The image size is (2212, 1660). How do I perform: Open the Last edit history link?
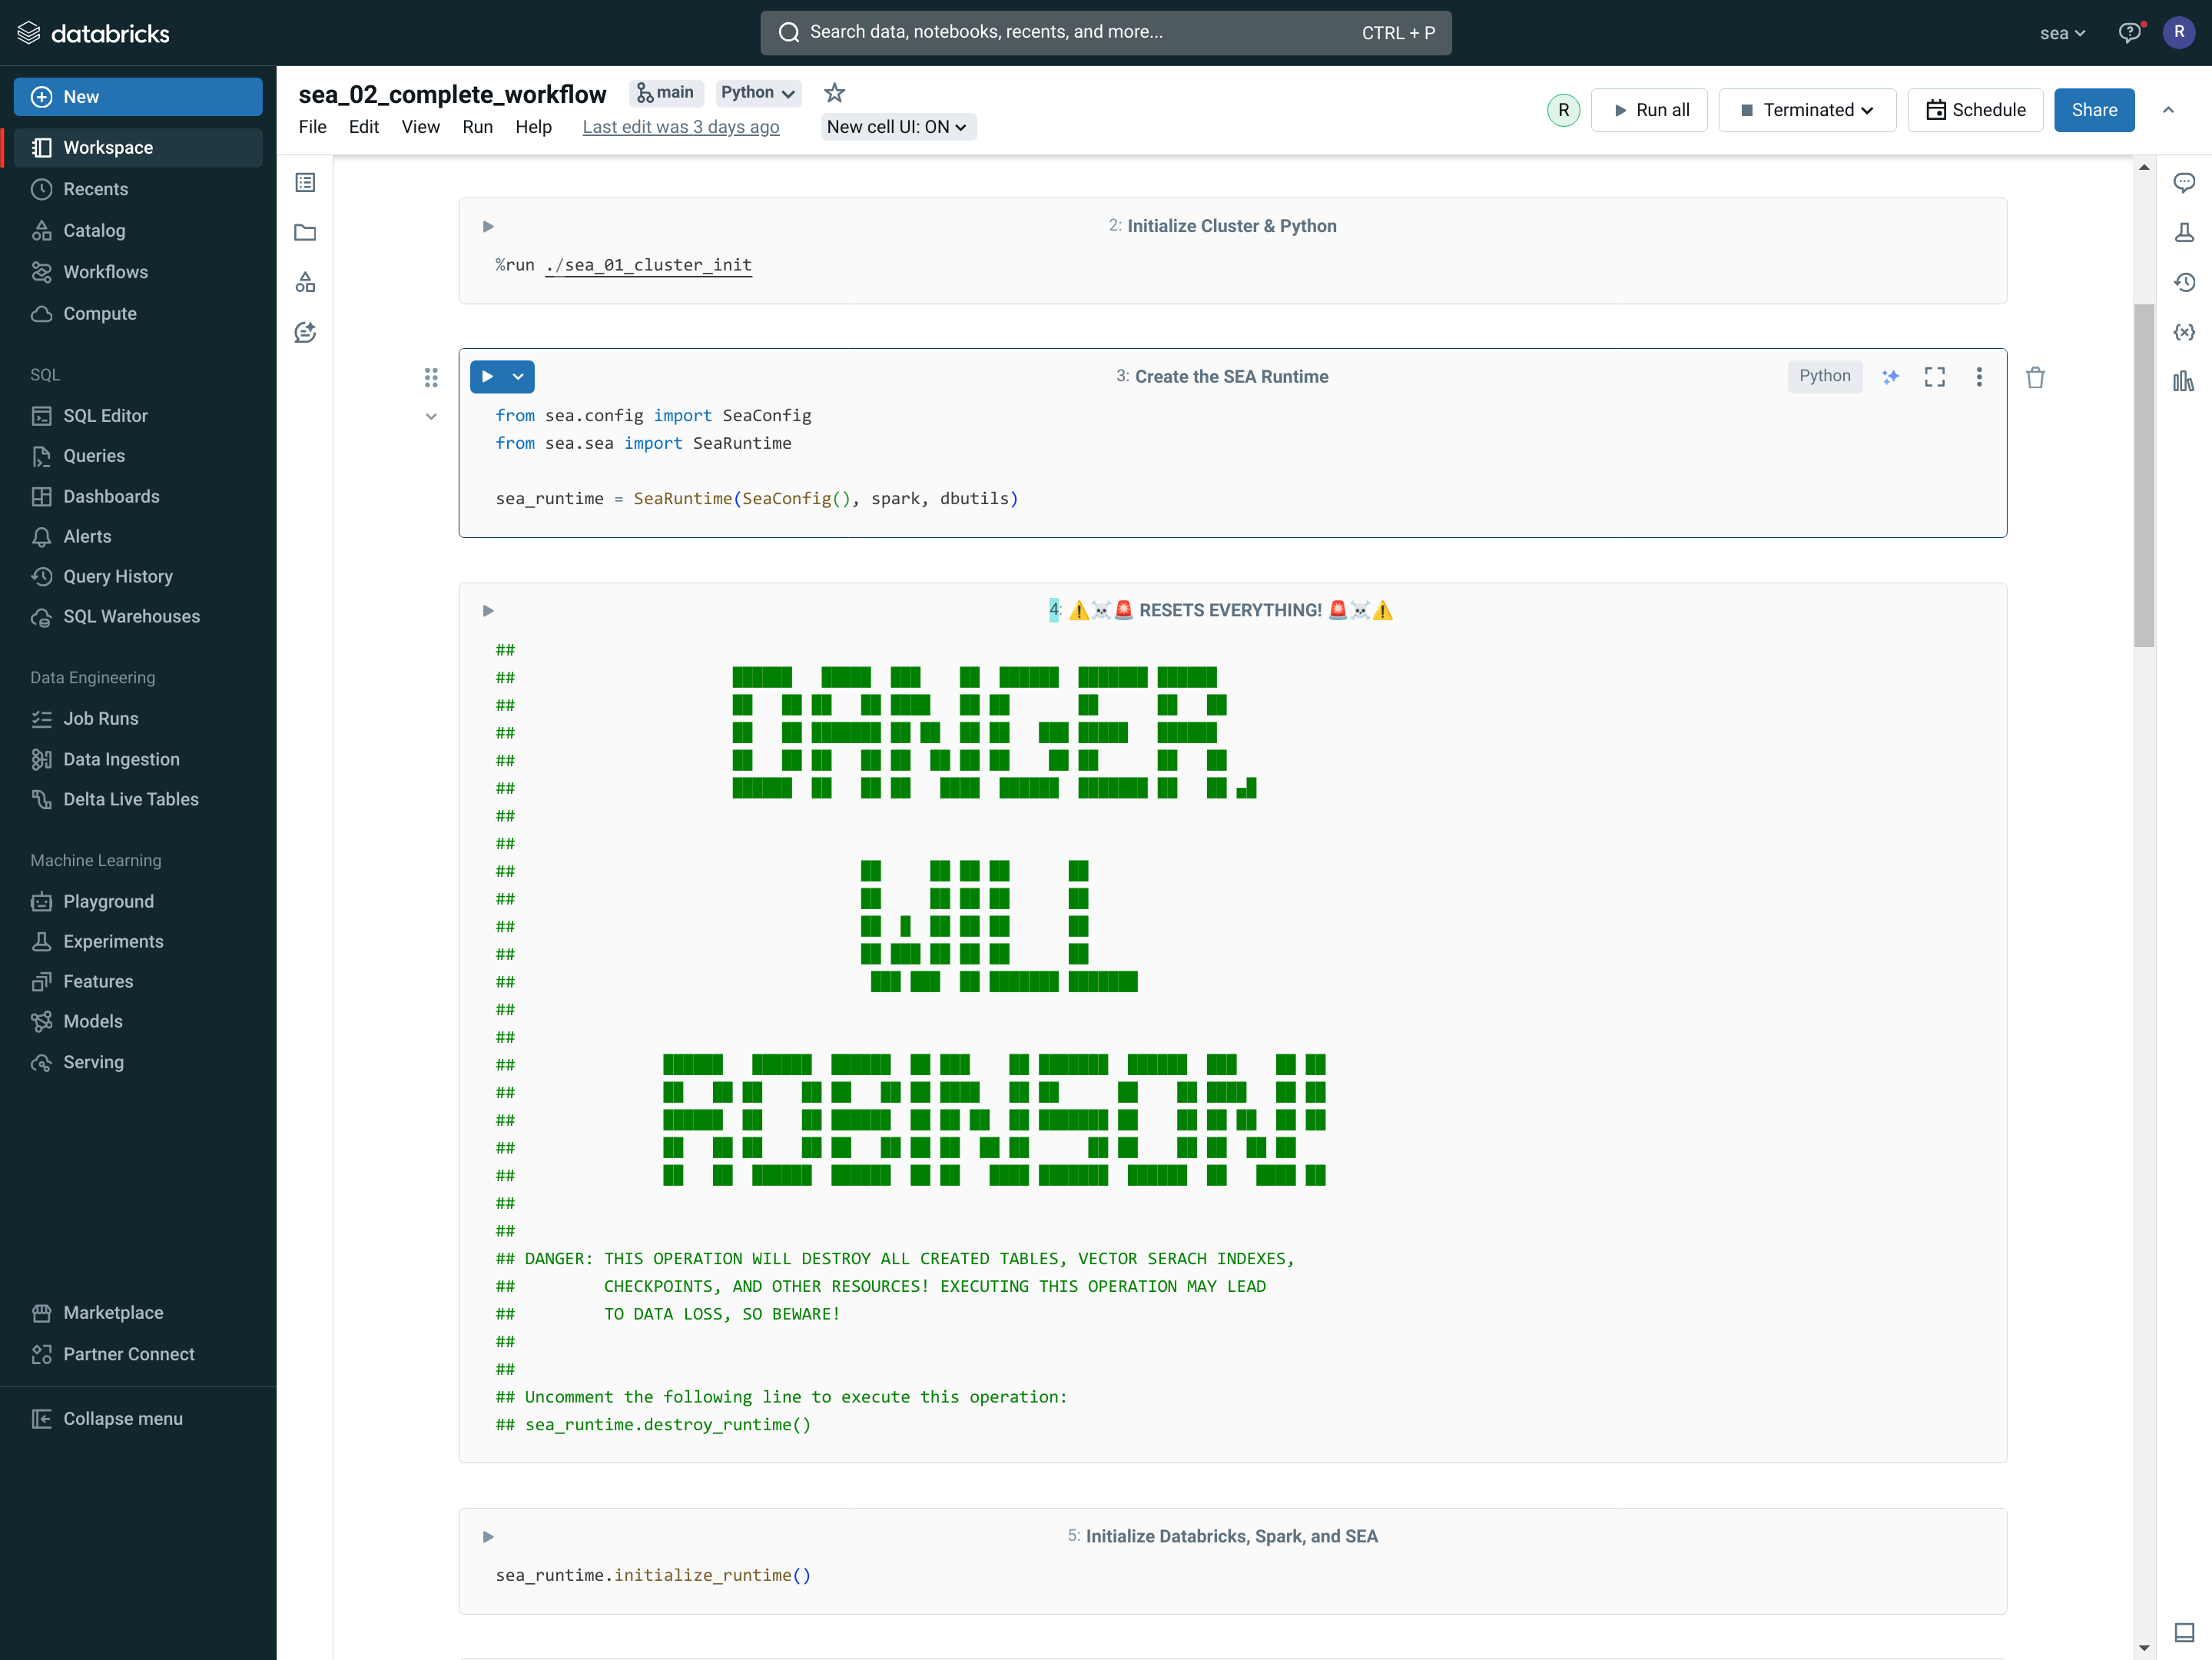(x=680, y=127)
